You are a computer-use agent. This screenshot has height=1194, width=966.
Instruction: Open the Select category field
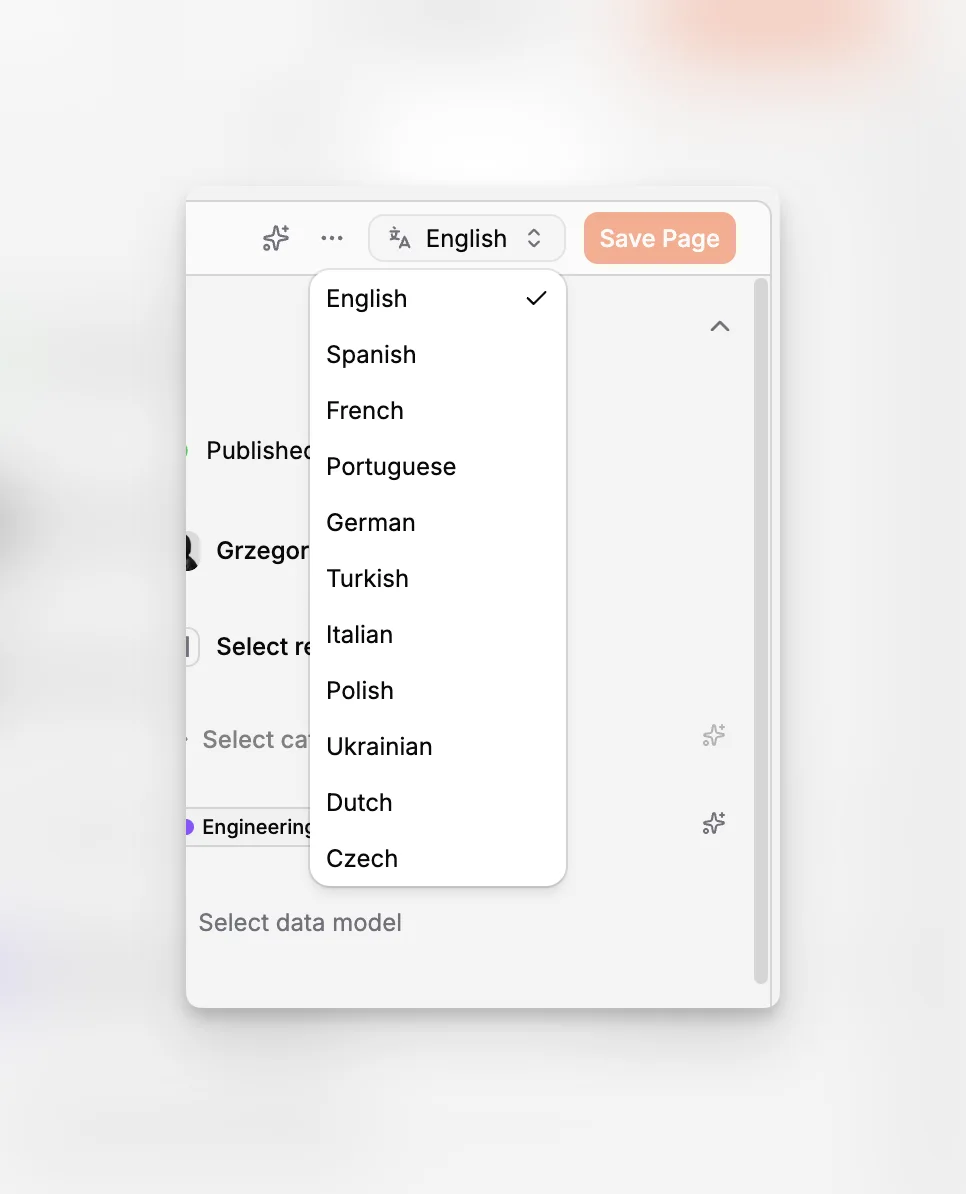click(256, 739)
